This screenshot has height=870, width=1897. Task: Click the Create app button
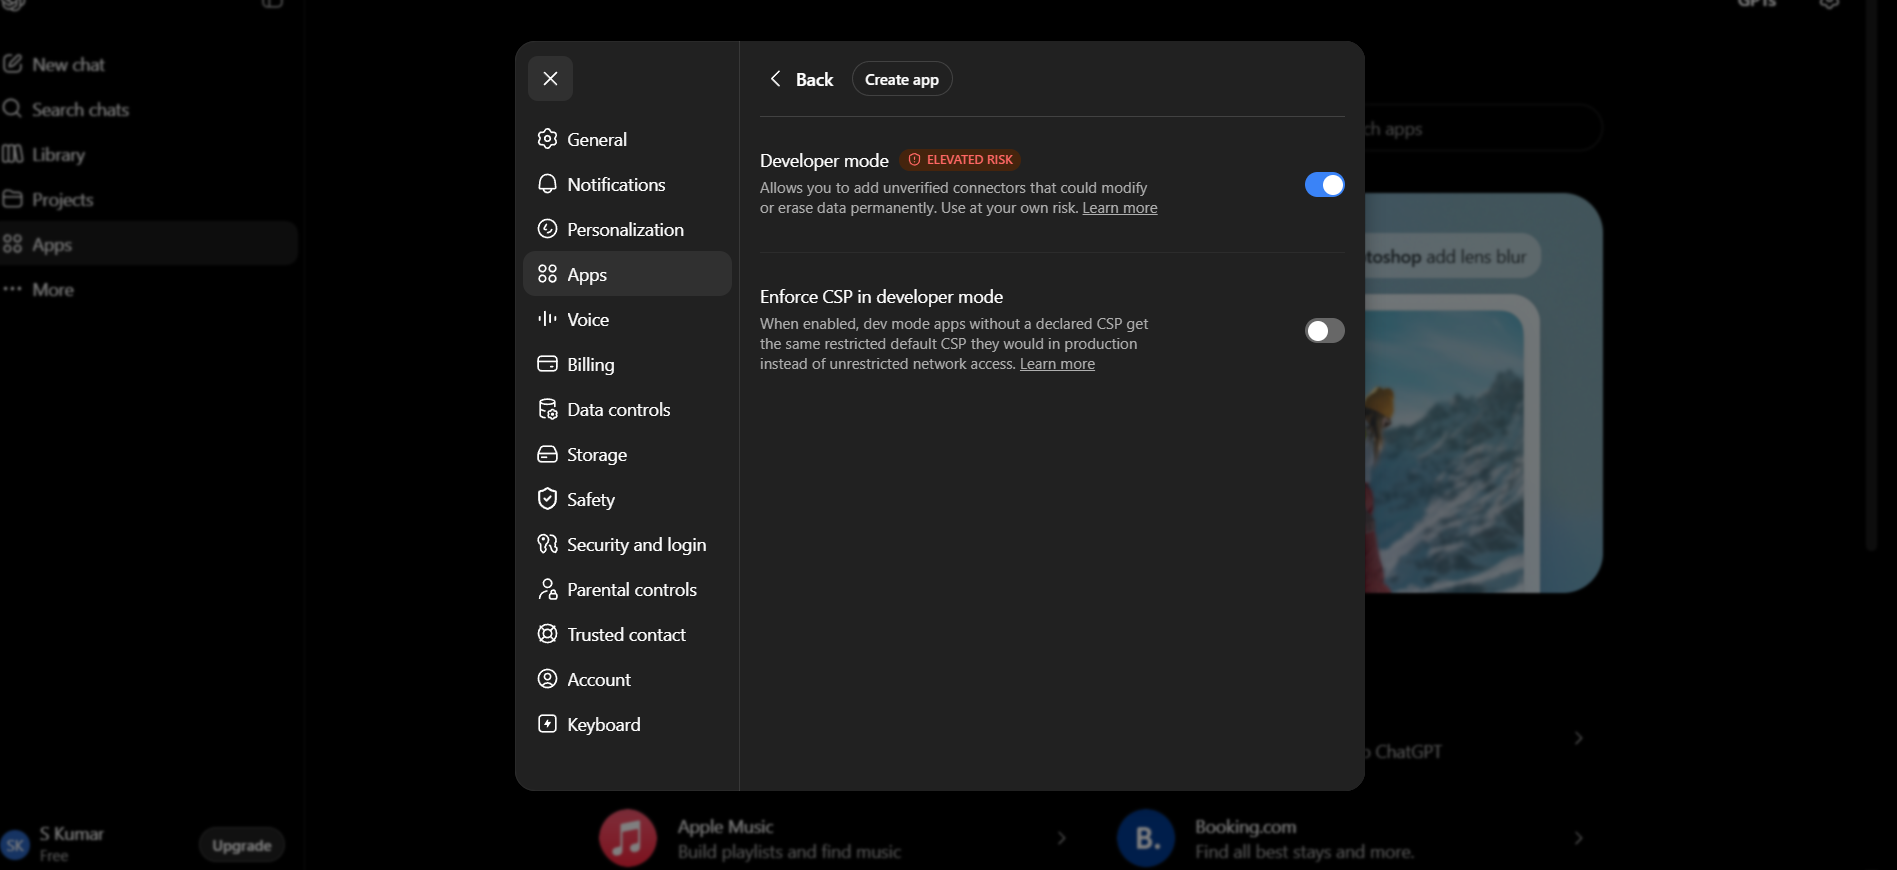[902, 79]
